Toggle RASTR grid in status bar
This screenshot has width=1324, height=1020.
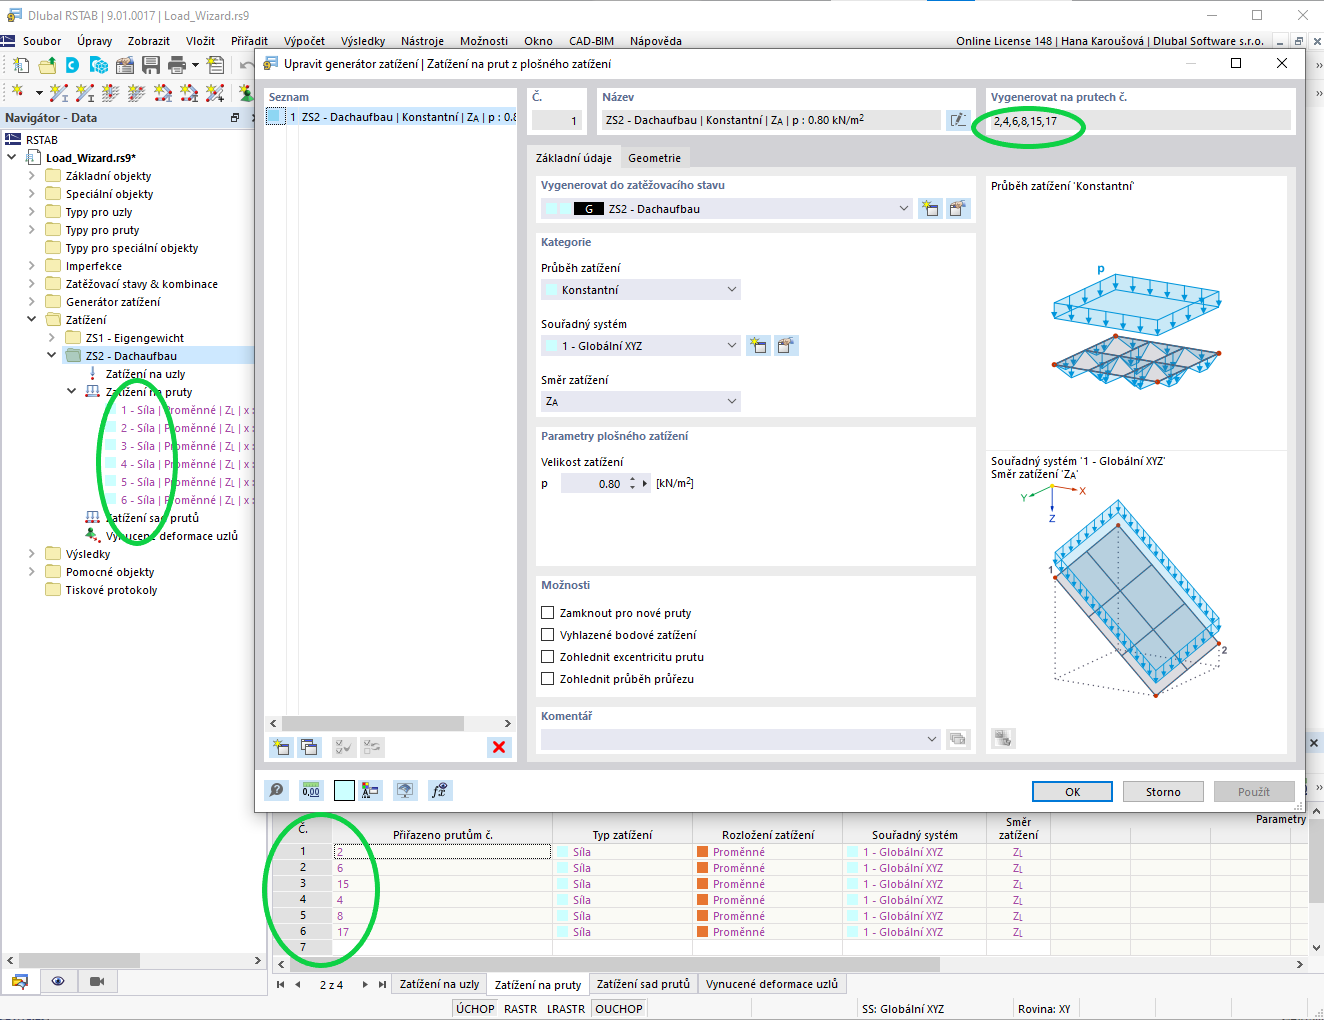[x=520, y=1009]
